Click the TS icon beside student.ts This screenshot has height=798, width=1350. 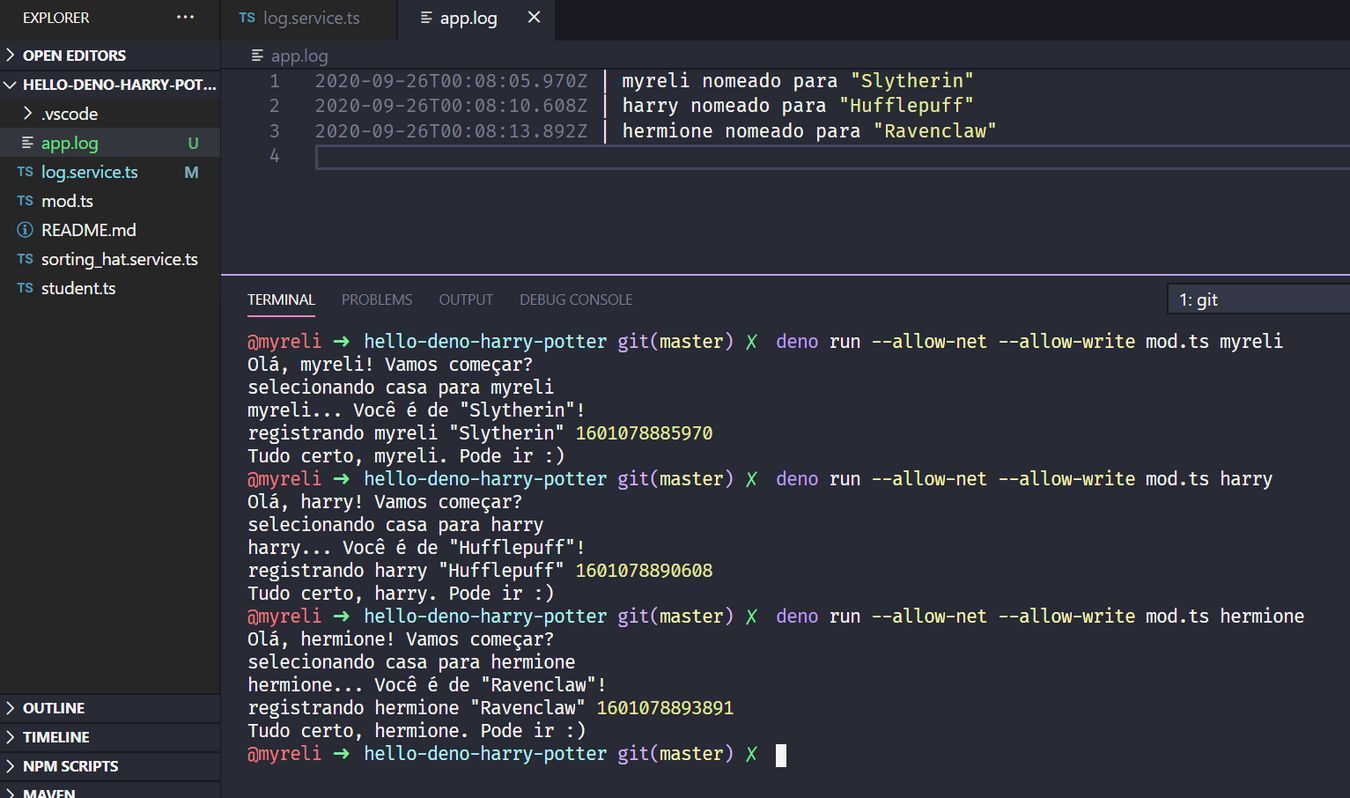pos(25,288)
